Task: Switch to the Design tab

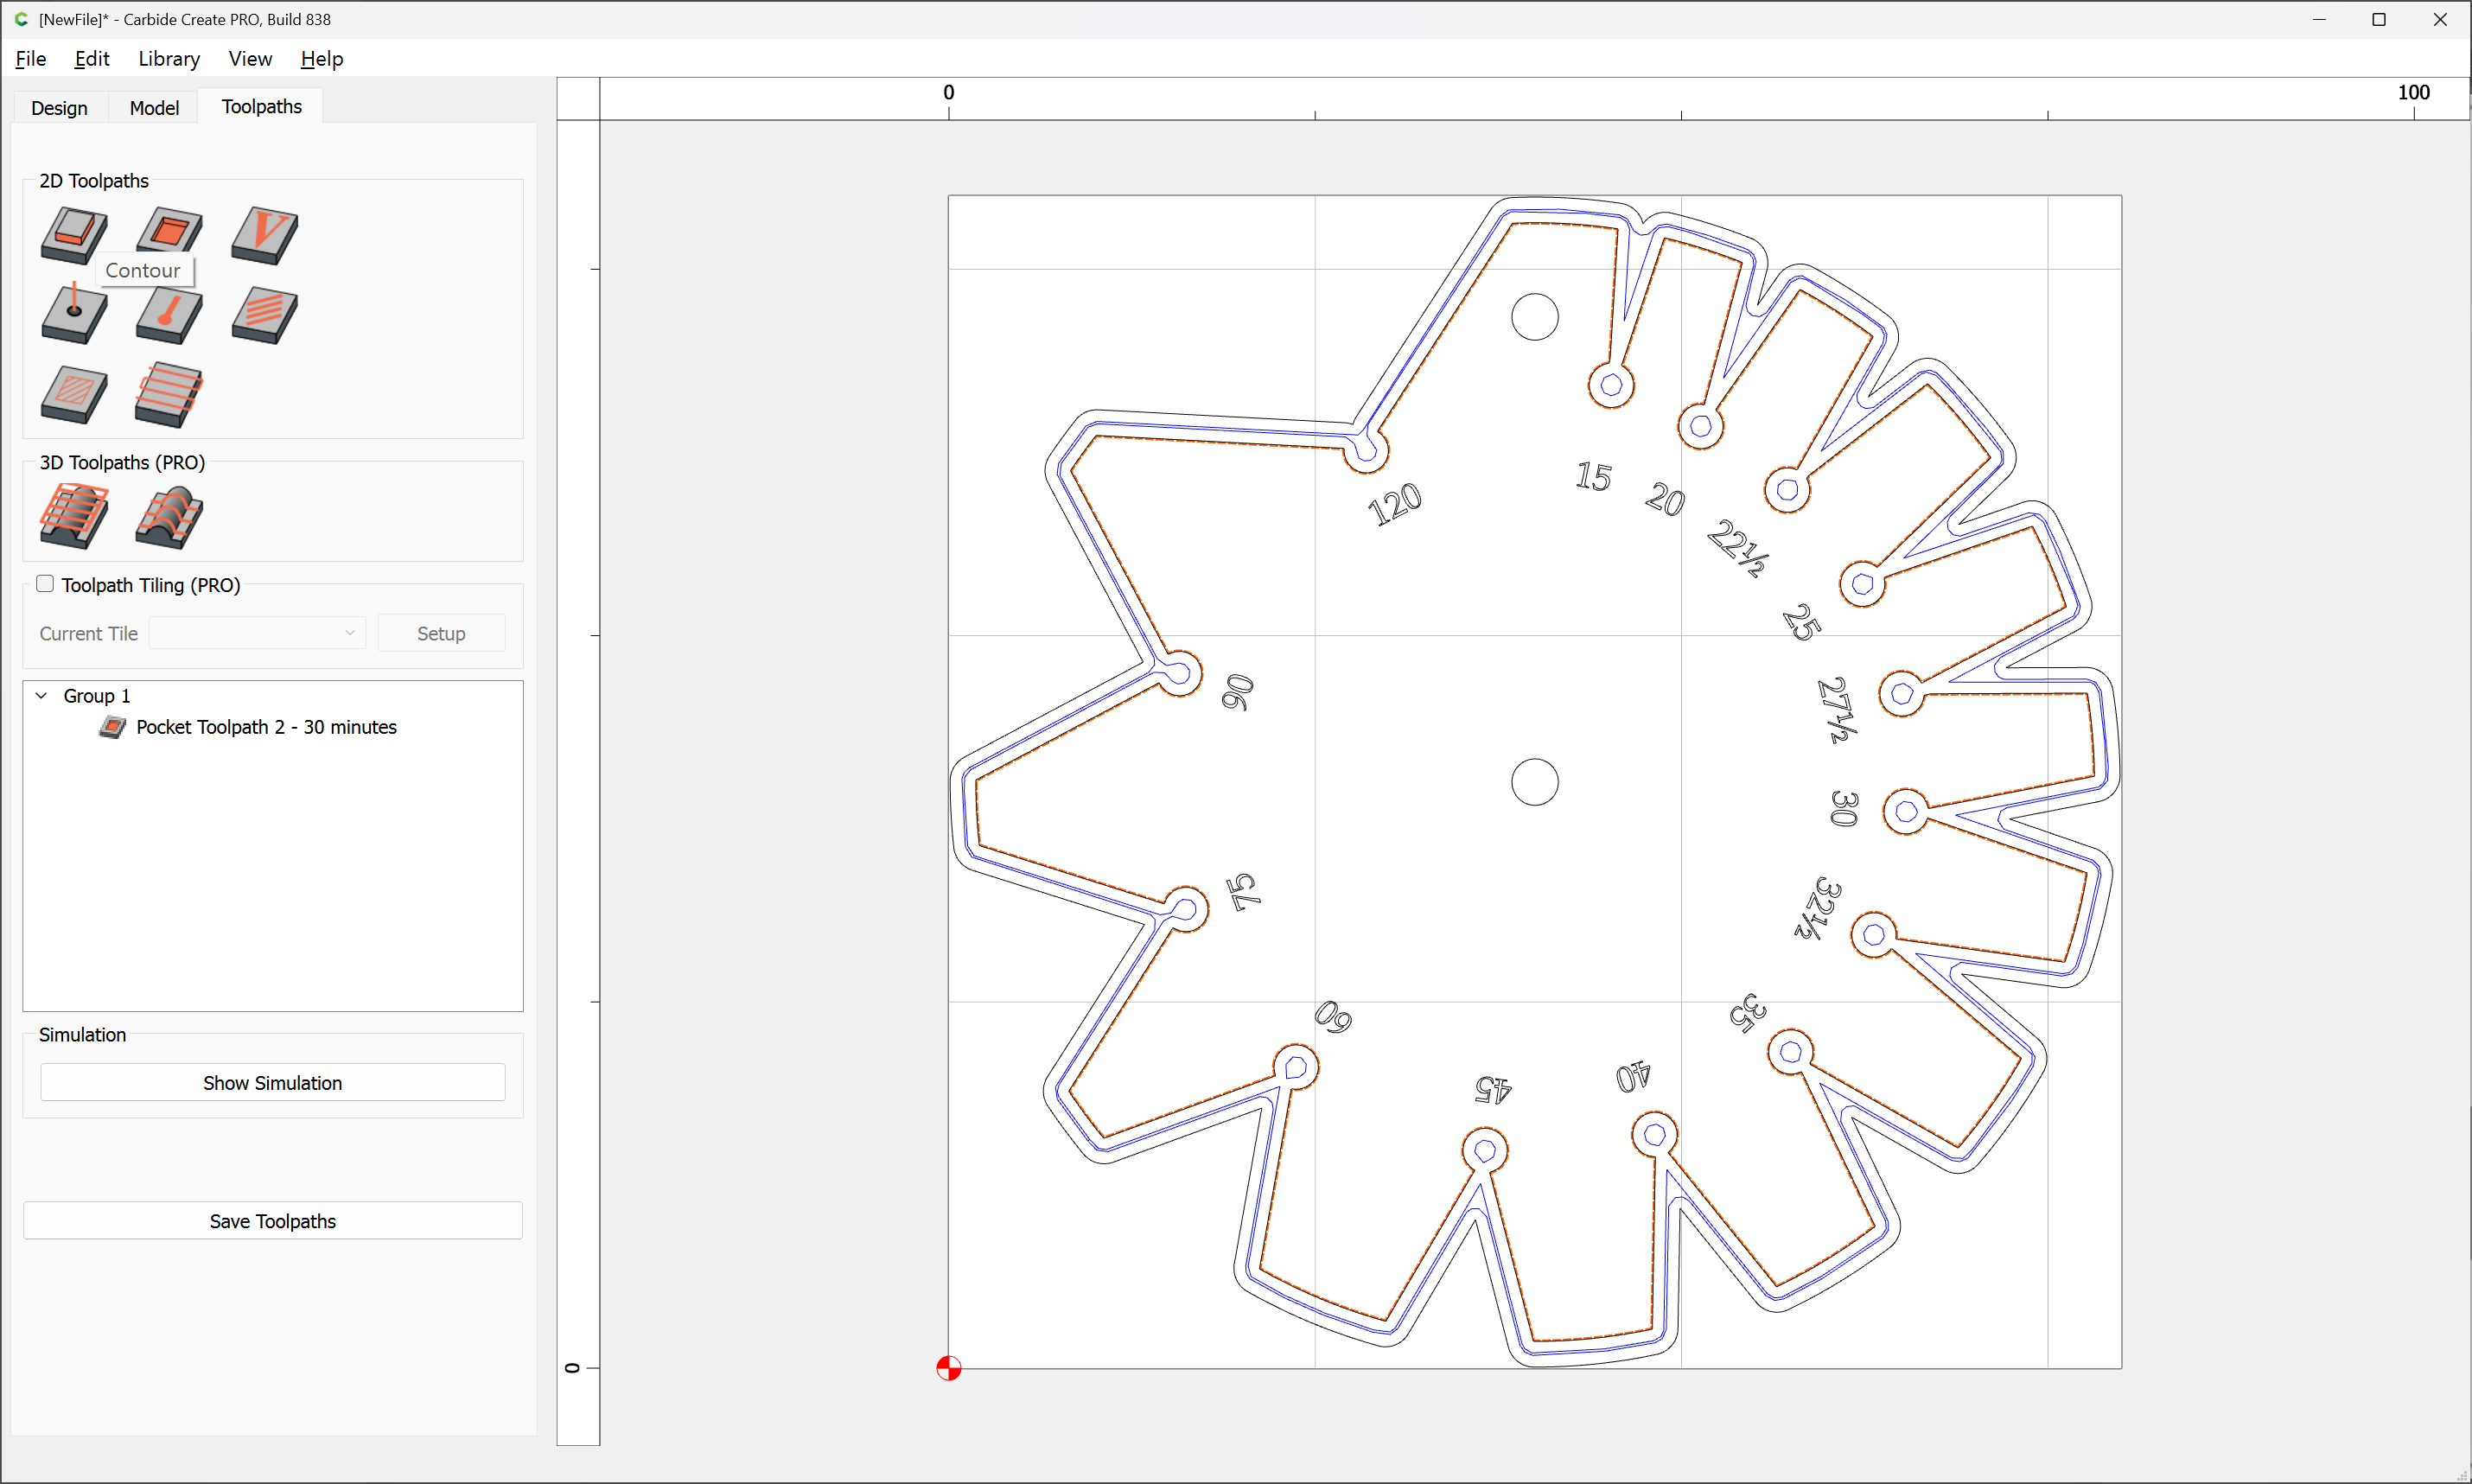Action: (x=59, y=107)
